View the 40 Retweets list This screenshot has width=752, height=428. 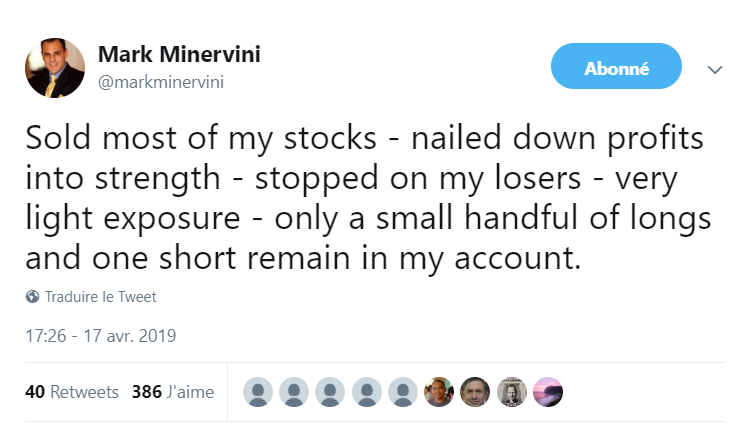click(x=71, y=392)
